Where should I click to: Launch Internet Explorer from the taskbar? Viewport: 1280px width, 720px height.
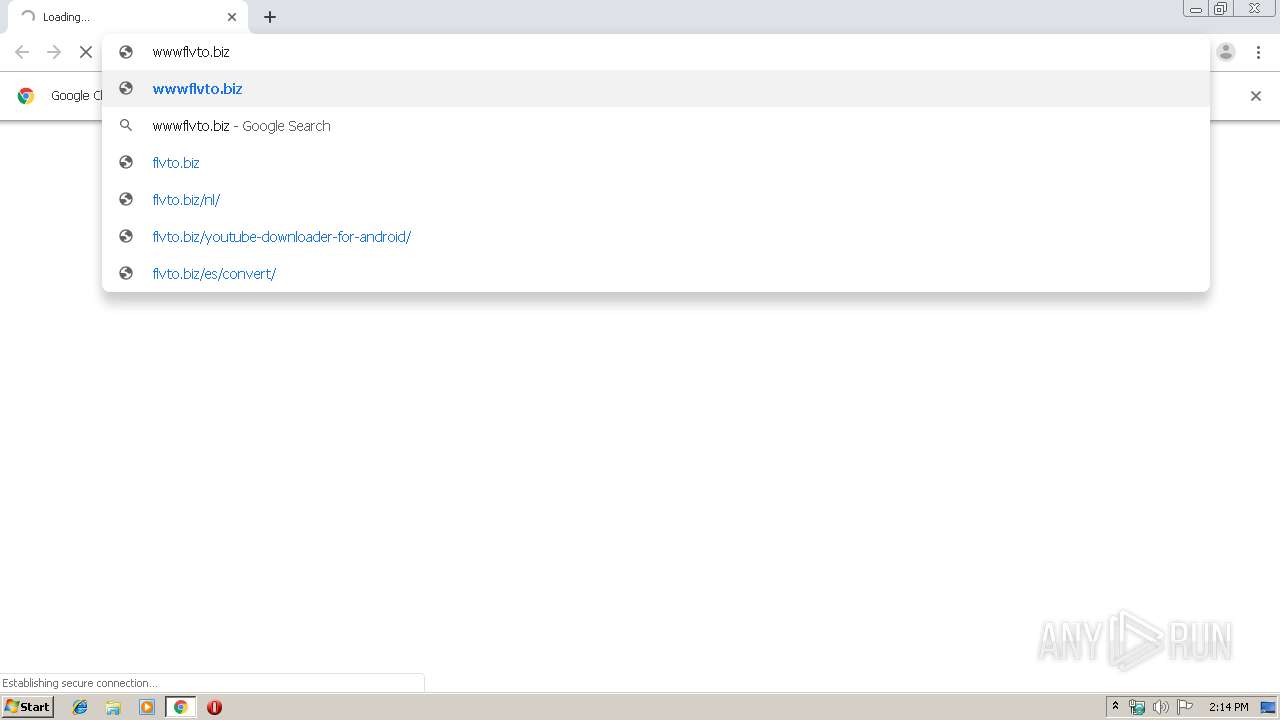[80, 707]
